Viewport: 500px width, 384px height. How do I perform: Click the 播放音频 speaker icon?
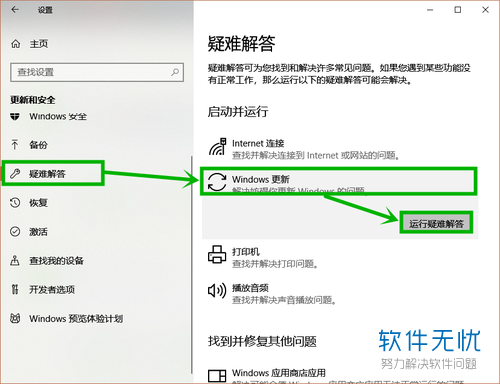click(x=217, y=291)
